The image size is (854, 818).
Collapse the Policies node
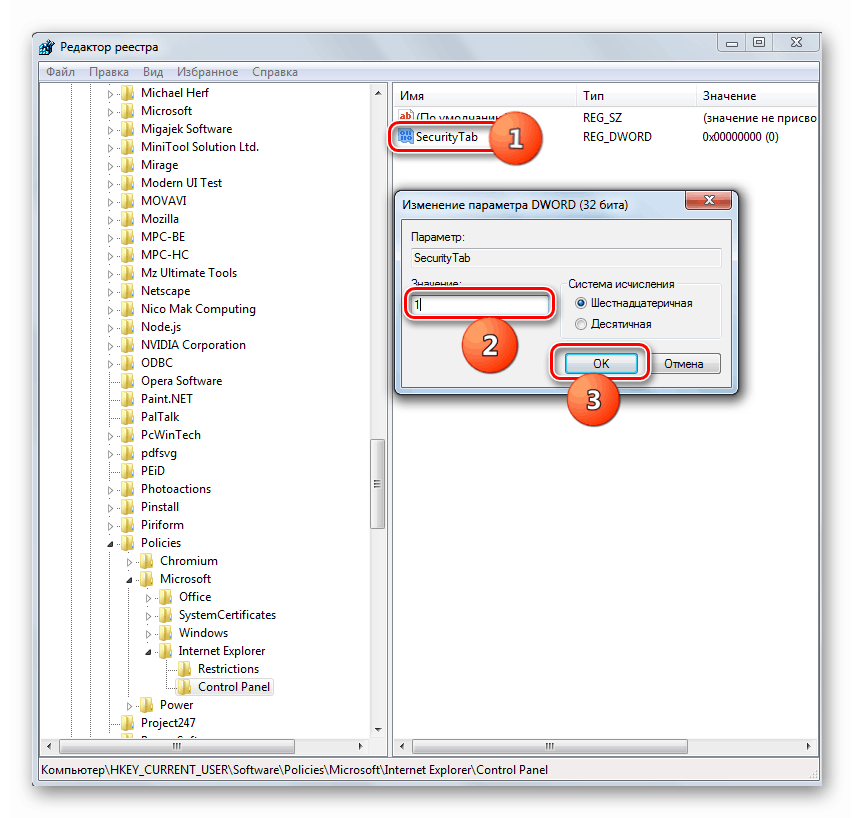point(111,544)
